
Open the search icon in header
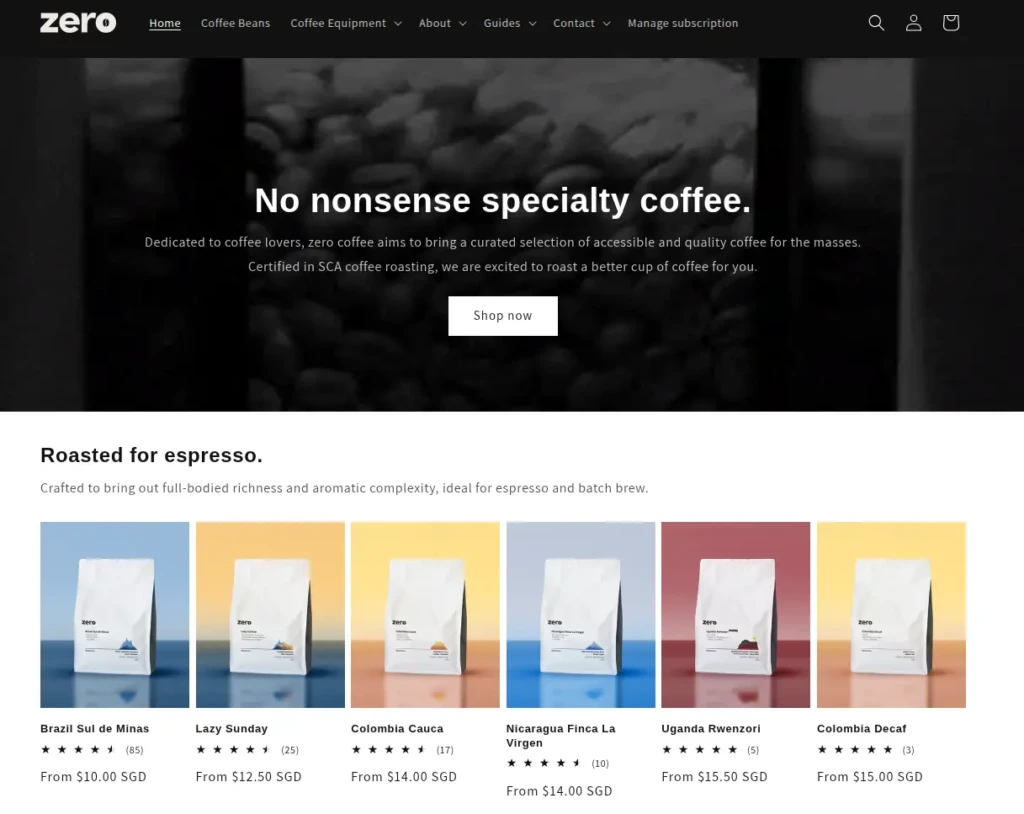876,23
